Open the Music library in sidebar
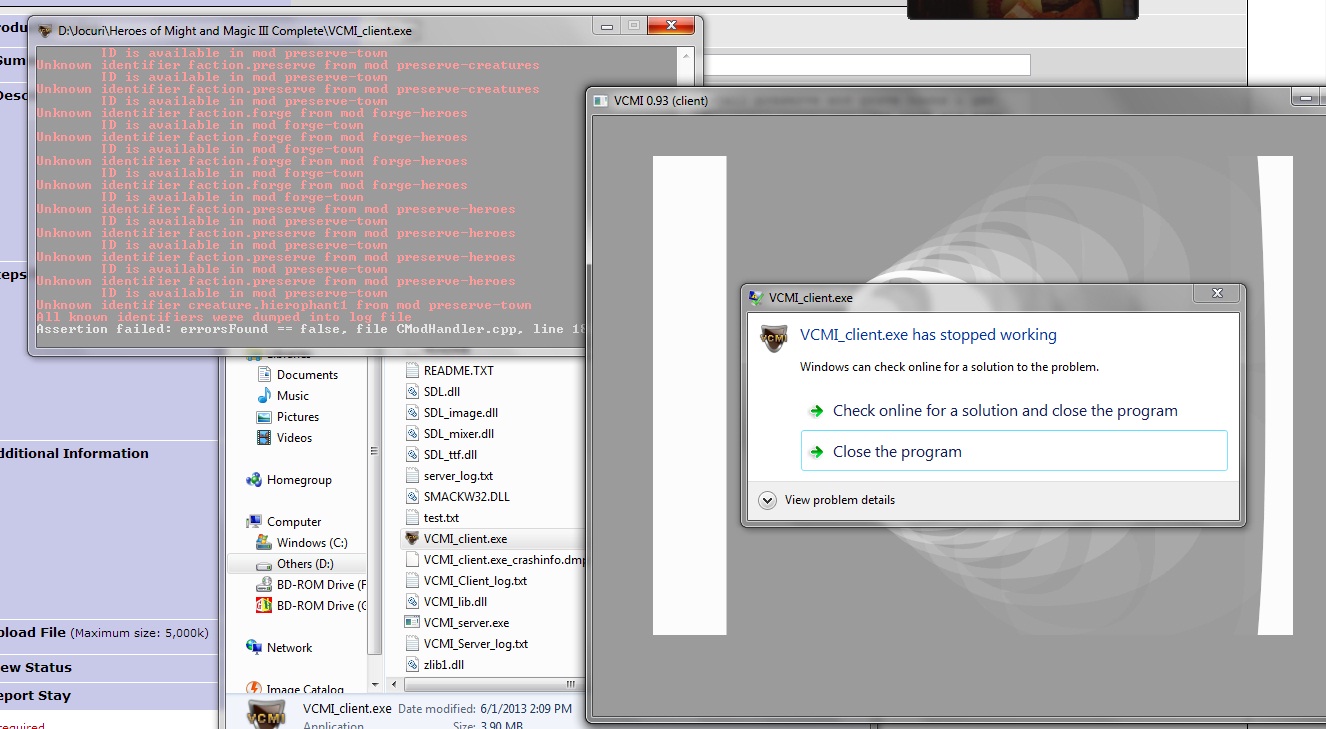1326x729 pixels. click(x=292, y=396)
